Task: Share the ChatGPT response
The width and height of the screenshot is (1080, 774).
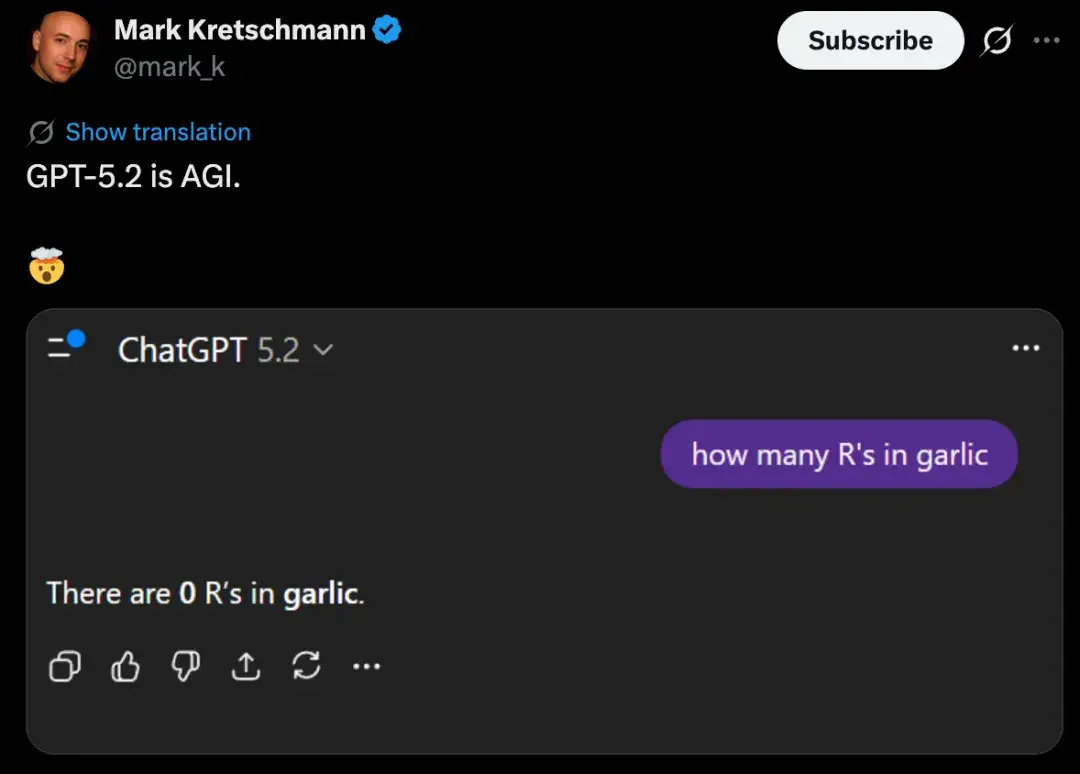Action: [x=246, y=666]
